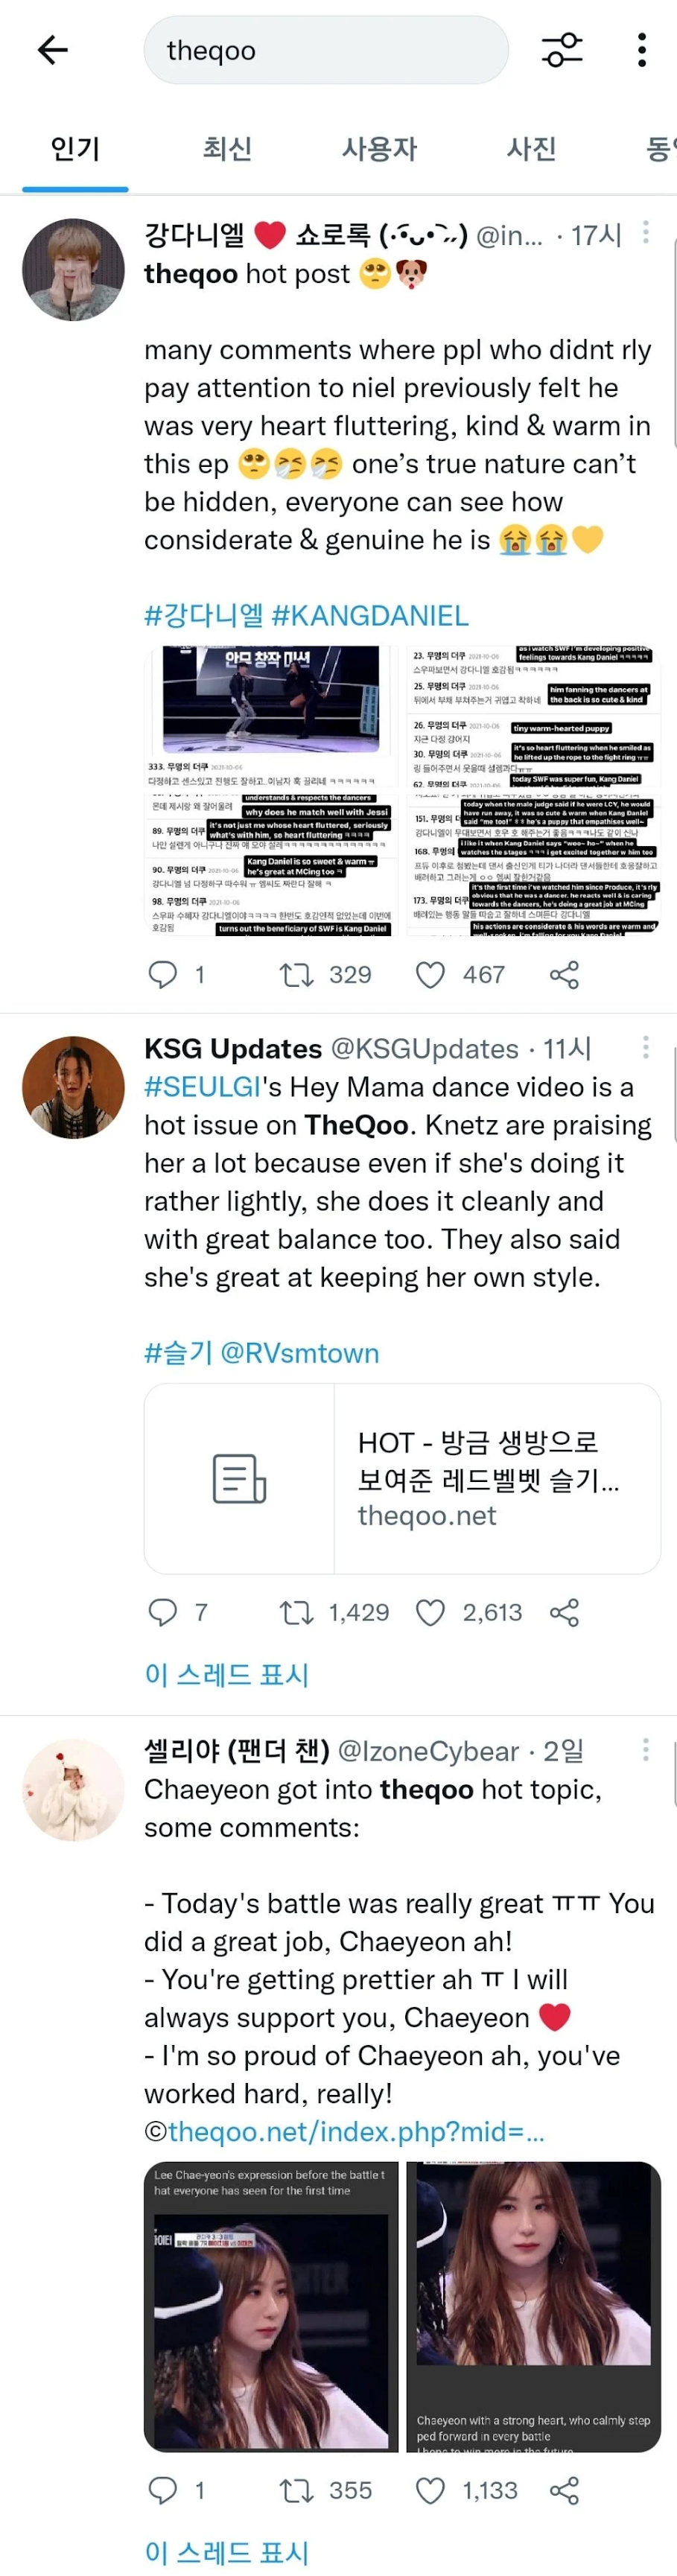
Task: Share the Chaeyeon theqoo tweet
Action: click(564, 2489)
